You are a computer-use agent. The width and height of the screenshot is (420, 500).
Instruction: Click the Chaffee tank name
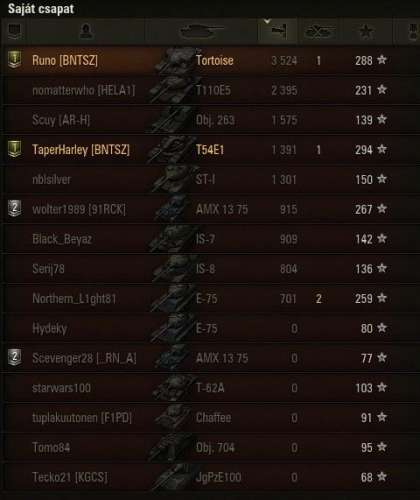tap(213, 418)
